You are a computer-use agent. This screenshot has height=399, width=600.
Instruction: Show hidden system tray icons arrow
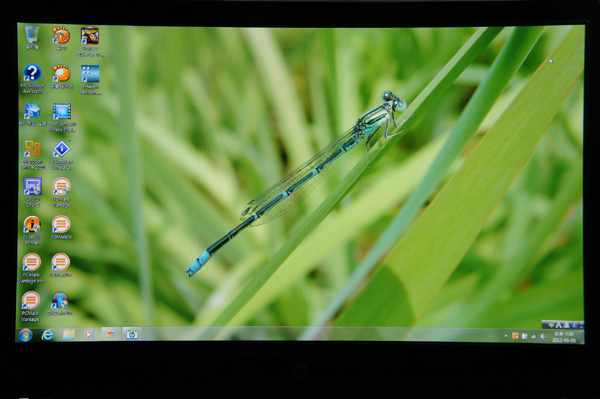tap(506, 336)
